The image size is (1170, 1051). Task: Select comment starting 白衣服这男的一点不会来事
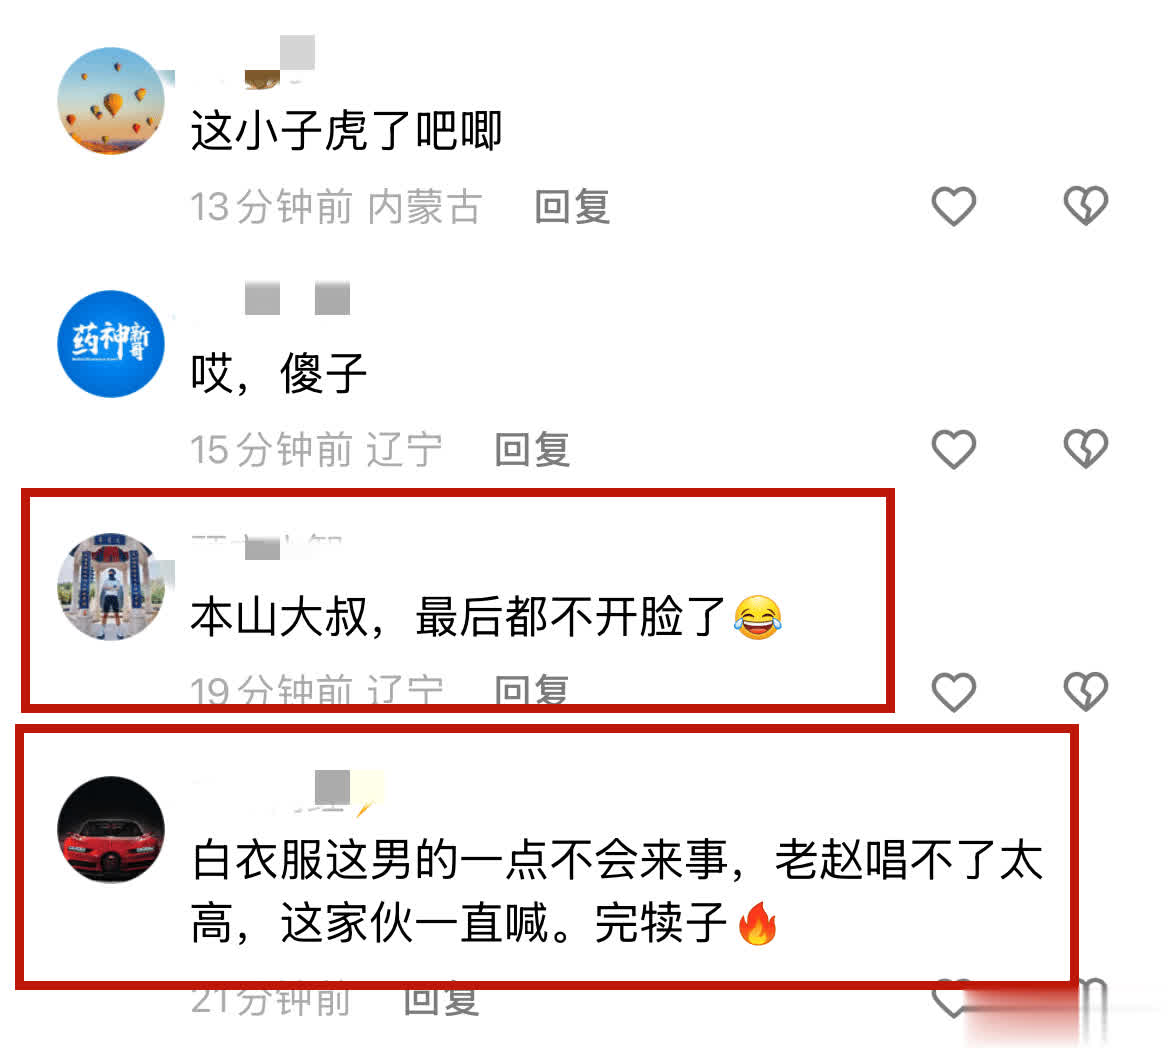click(617, 891)
